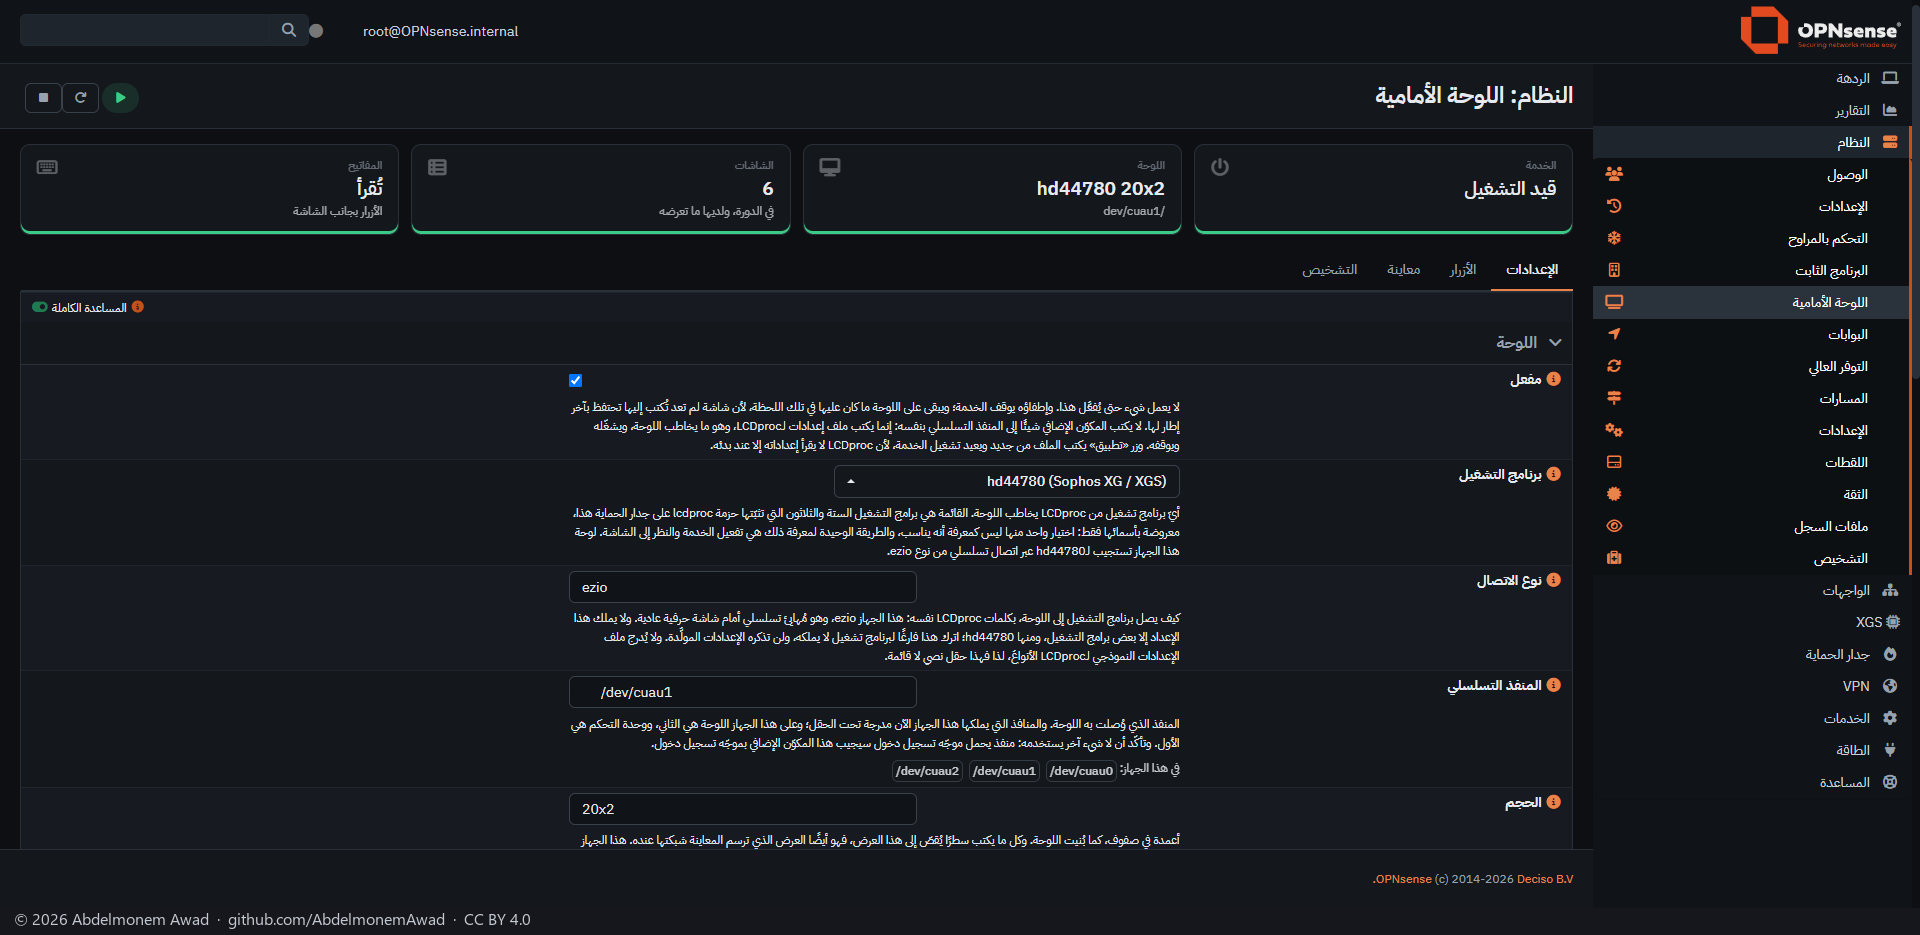Click the info icon next to مفعل
This screenshot has height=935, width=1920.
tap(1553, 379)
